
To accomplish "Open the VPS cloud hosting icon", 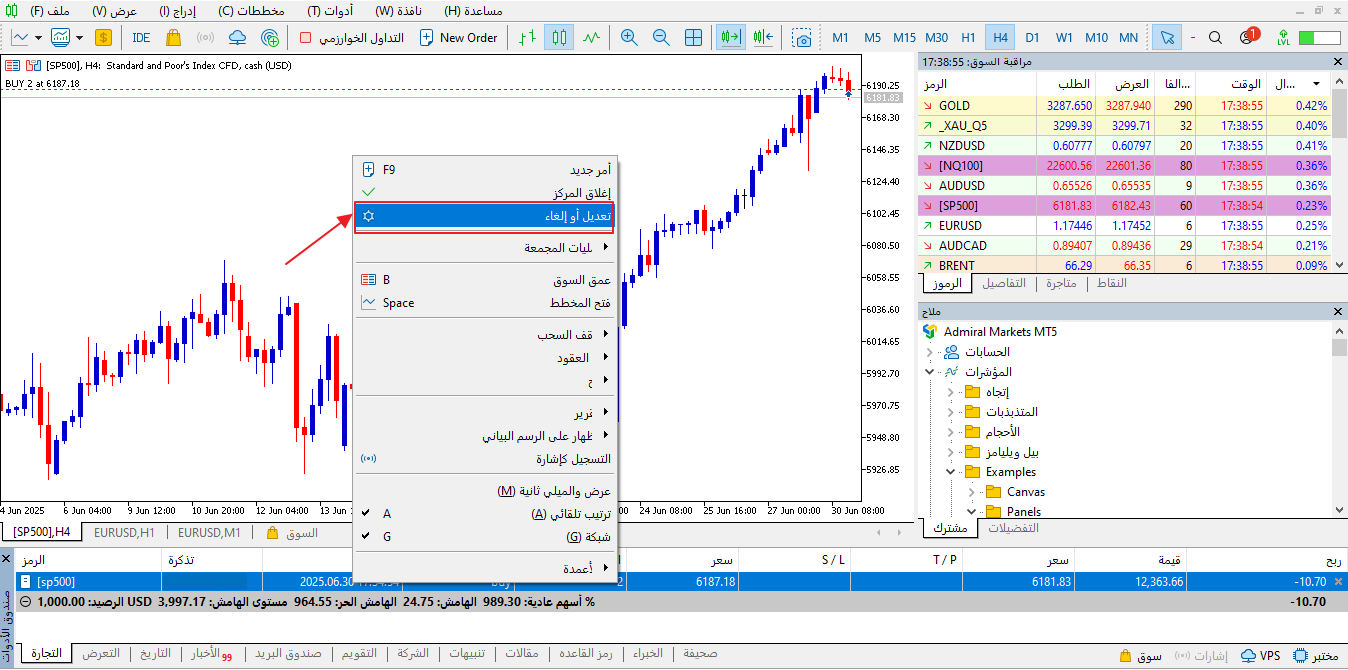I will click(x=237, y=37).
